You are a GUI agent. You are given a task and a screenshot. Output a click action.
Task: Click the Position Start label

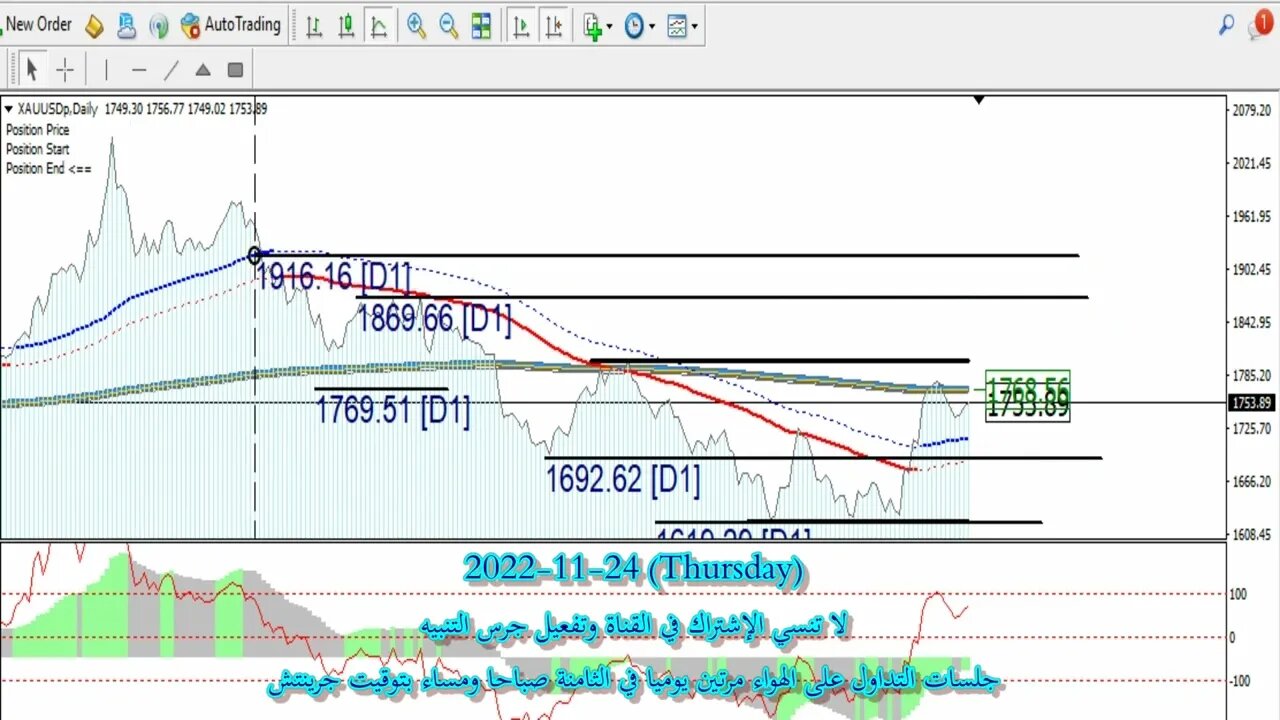pyautogui.click(x=37, y=149)
